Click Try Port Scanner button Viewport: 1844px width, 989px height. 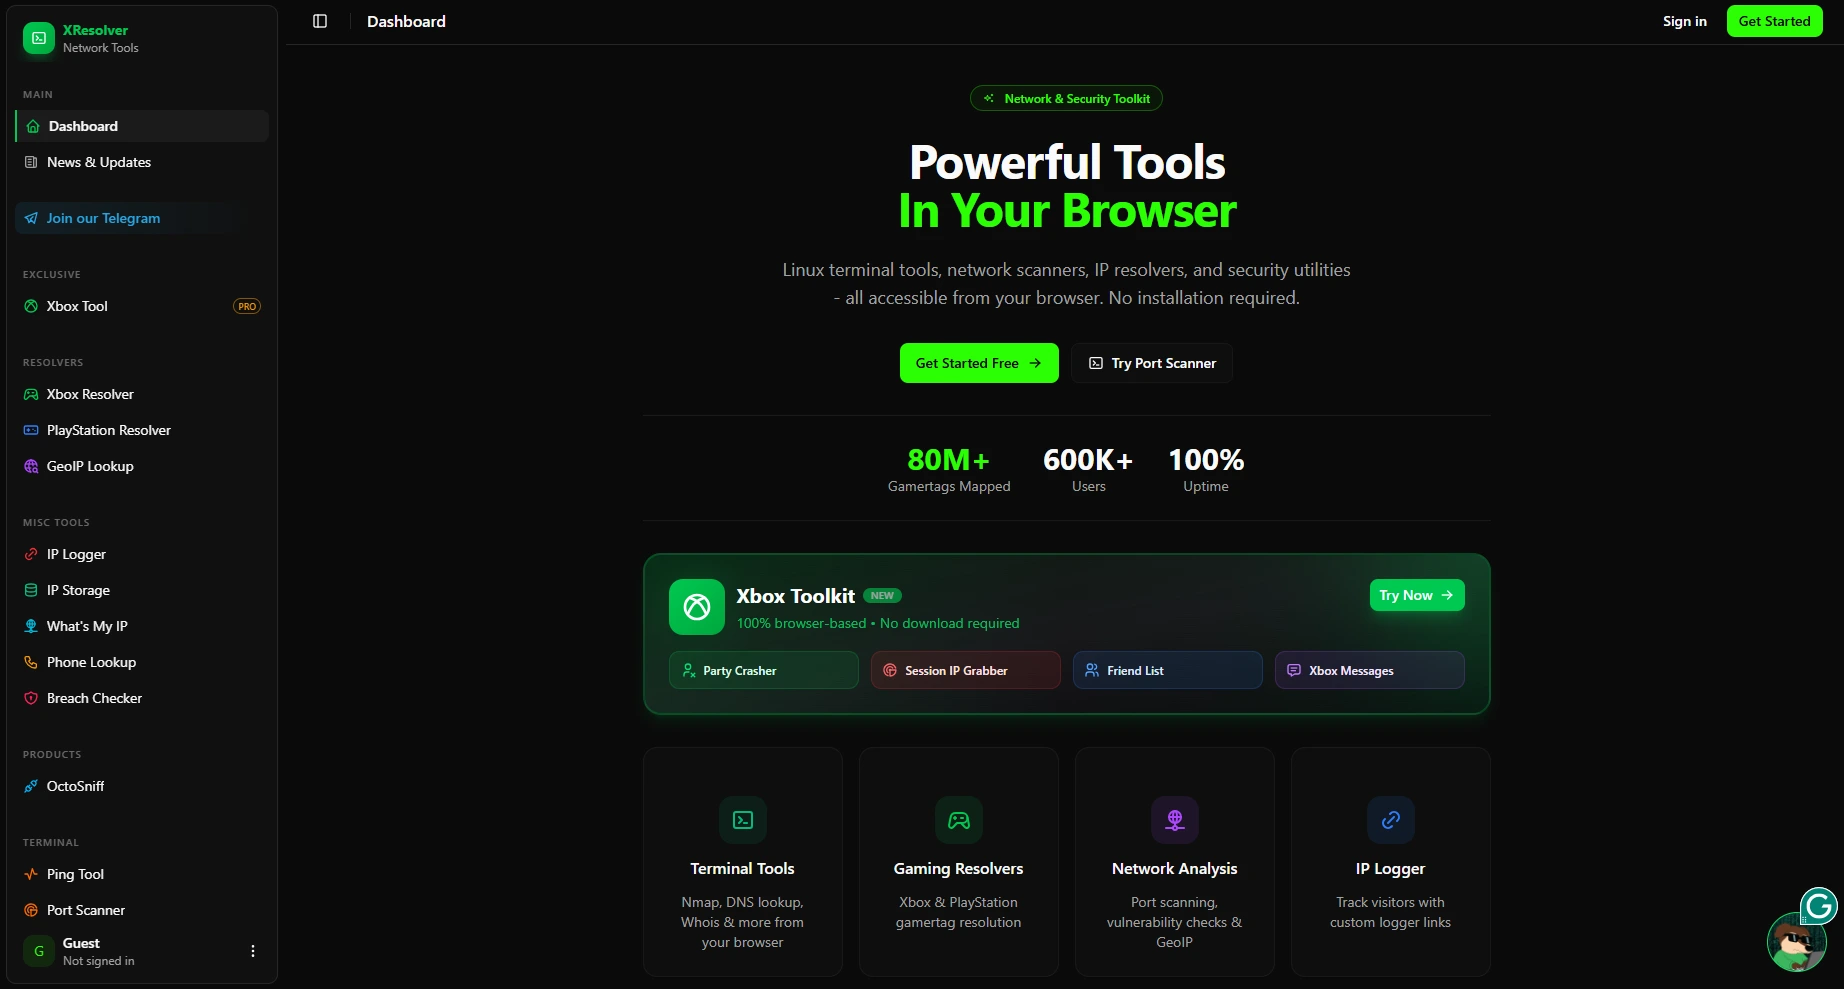coord(1152,363)
